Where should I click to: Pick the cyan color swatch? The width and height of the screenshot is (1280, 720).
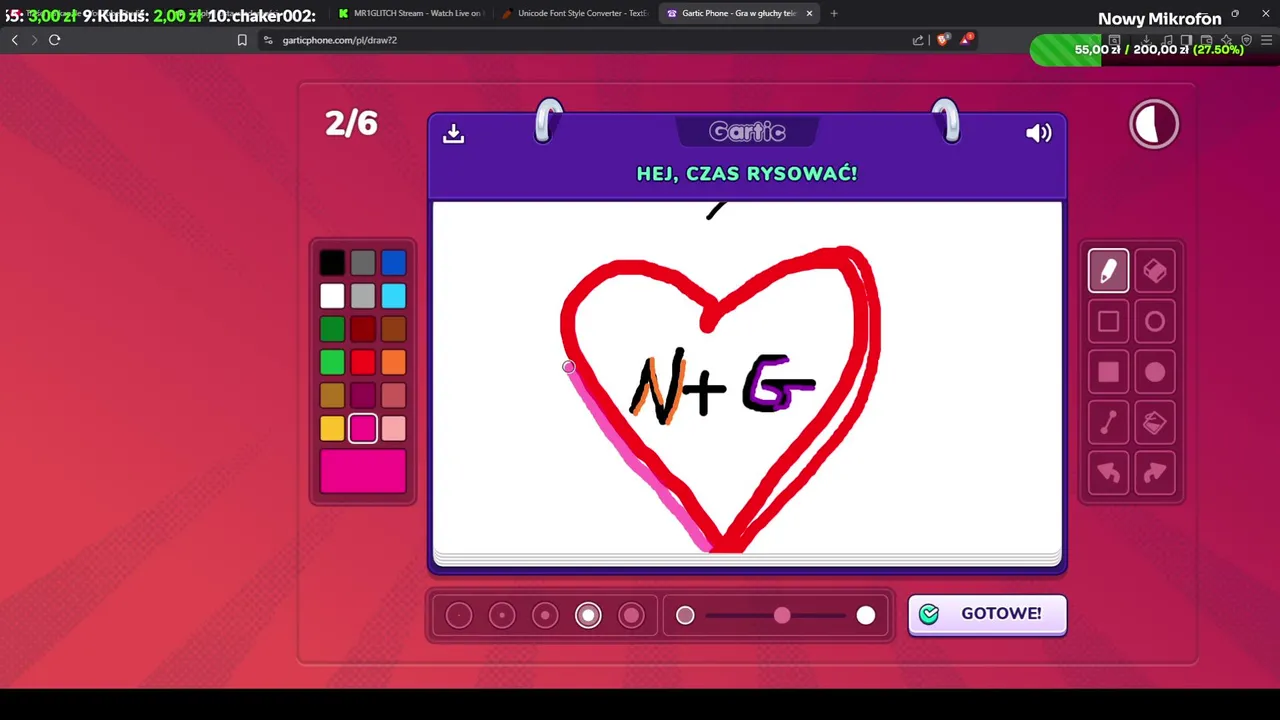394,296
